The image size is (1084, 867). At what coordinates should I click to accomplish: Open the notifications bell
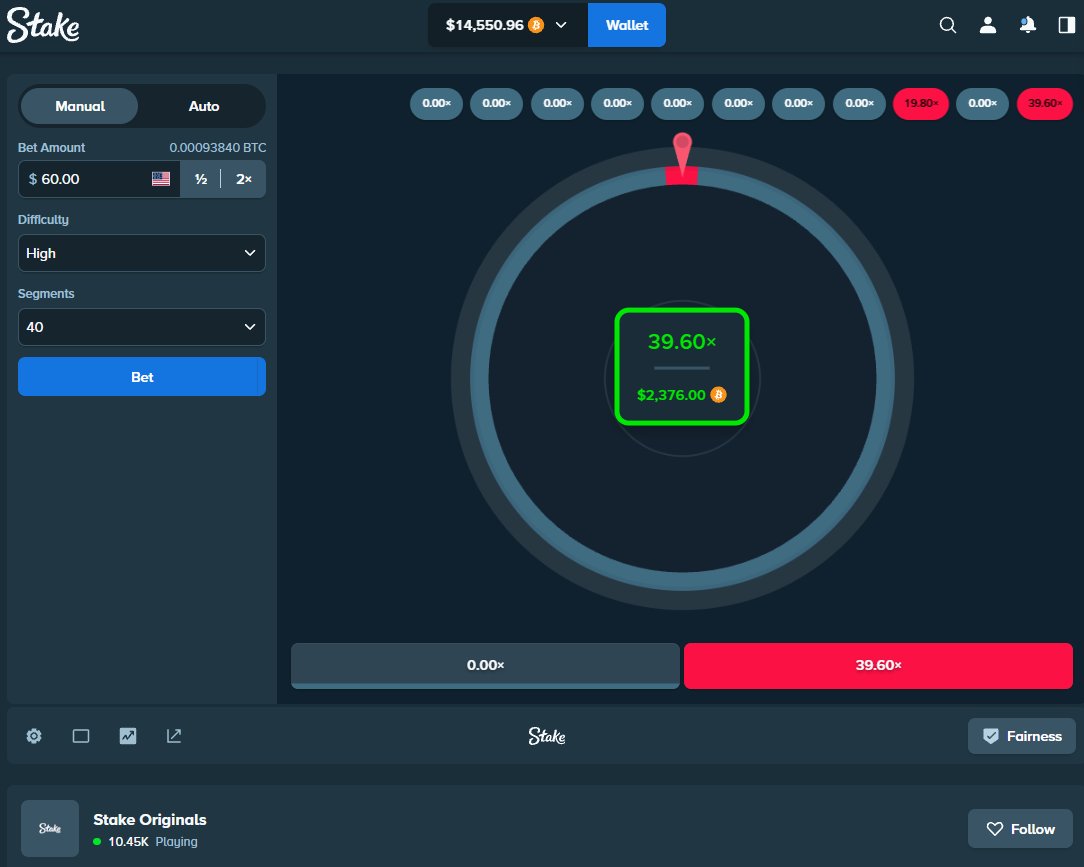(x=1028, y=26)
